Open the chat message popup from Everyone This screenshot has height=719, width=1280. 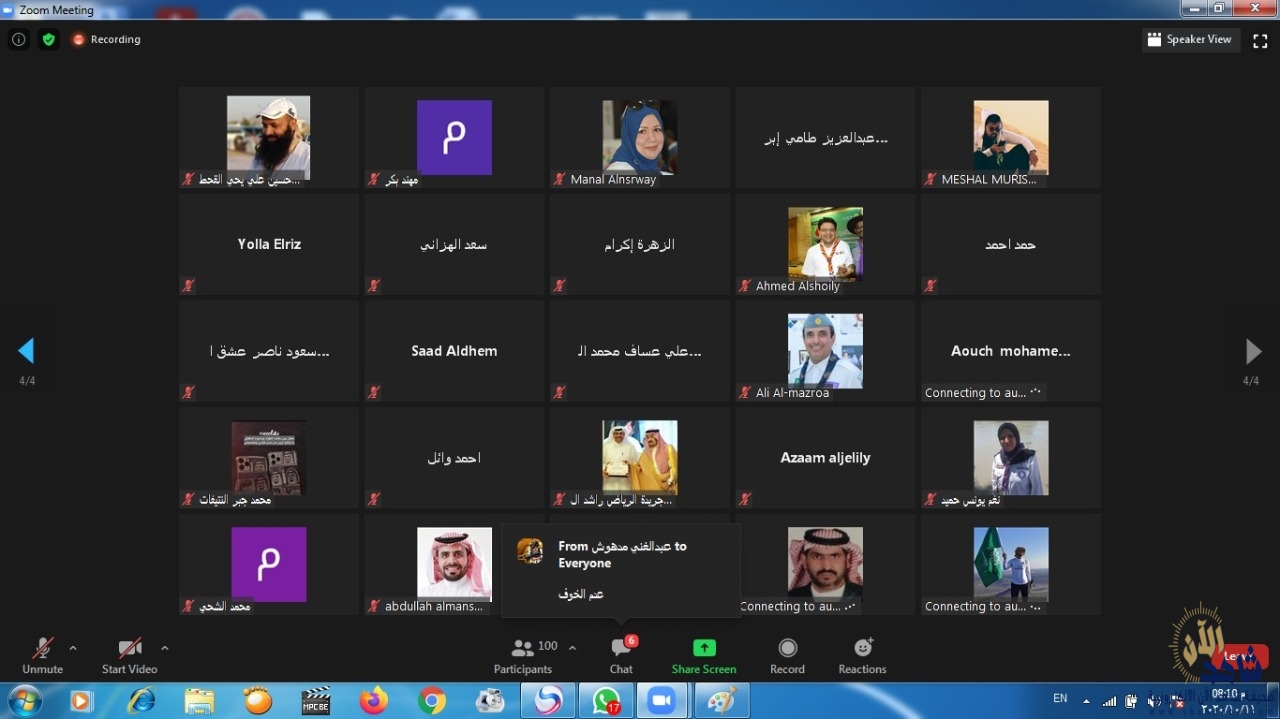point(620,570)
